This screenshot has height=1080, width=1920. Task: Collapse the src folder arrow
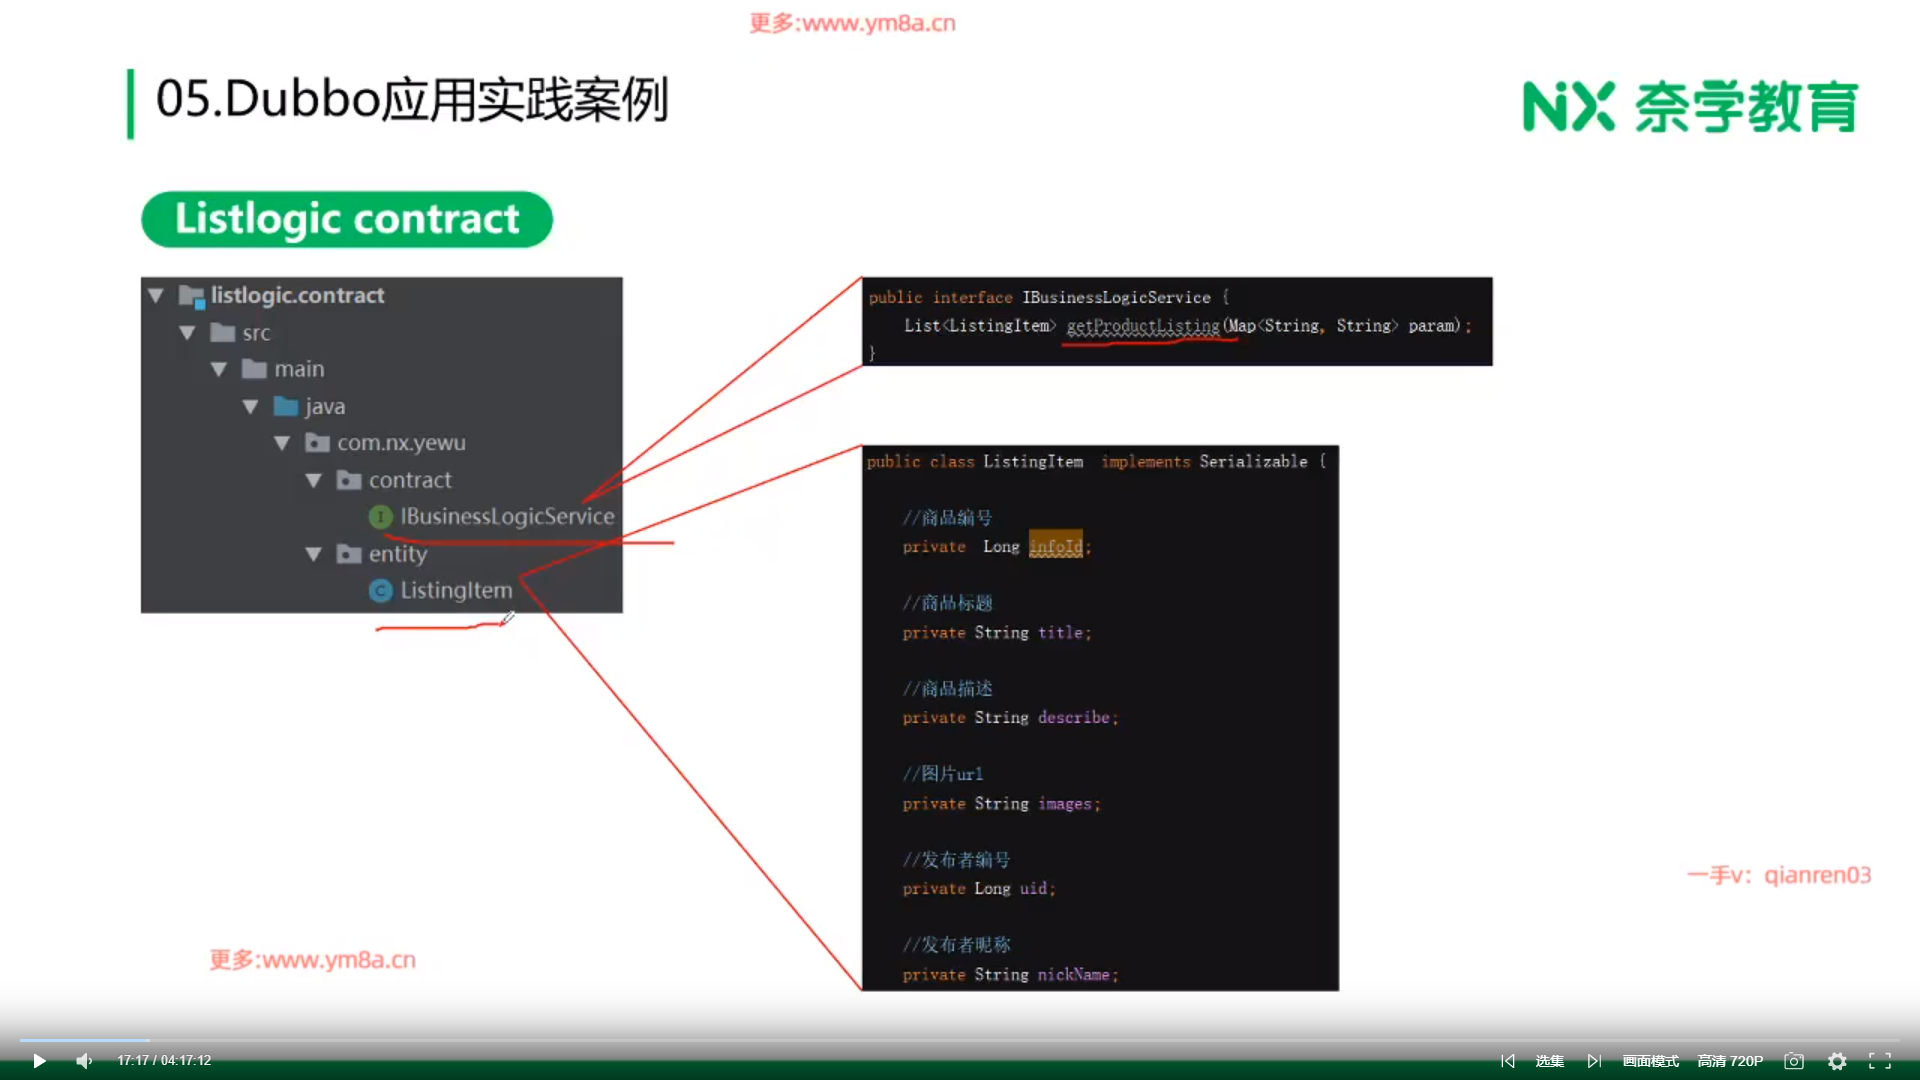pyautogui.click(x=187, y=333)
